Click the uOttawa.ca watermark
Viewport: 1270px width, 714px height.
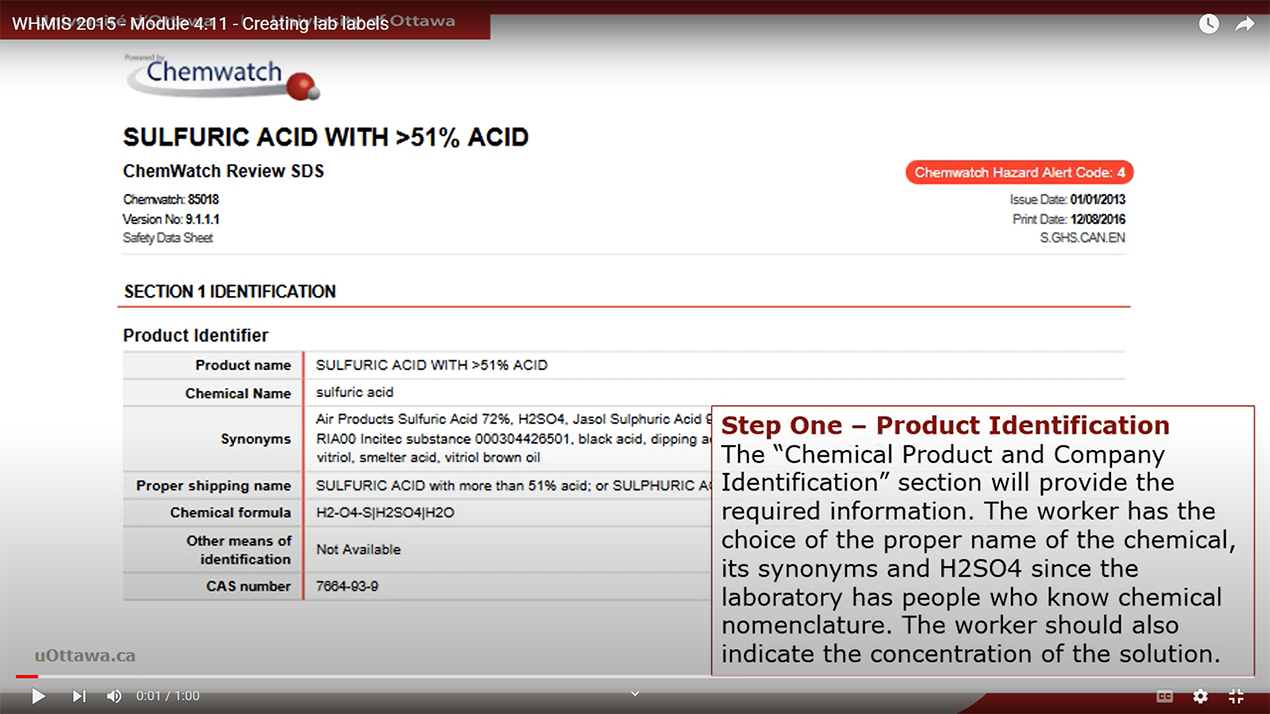tap(86, 655)
